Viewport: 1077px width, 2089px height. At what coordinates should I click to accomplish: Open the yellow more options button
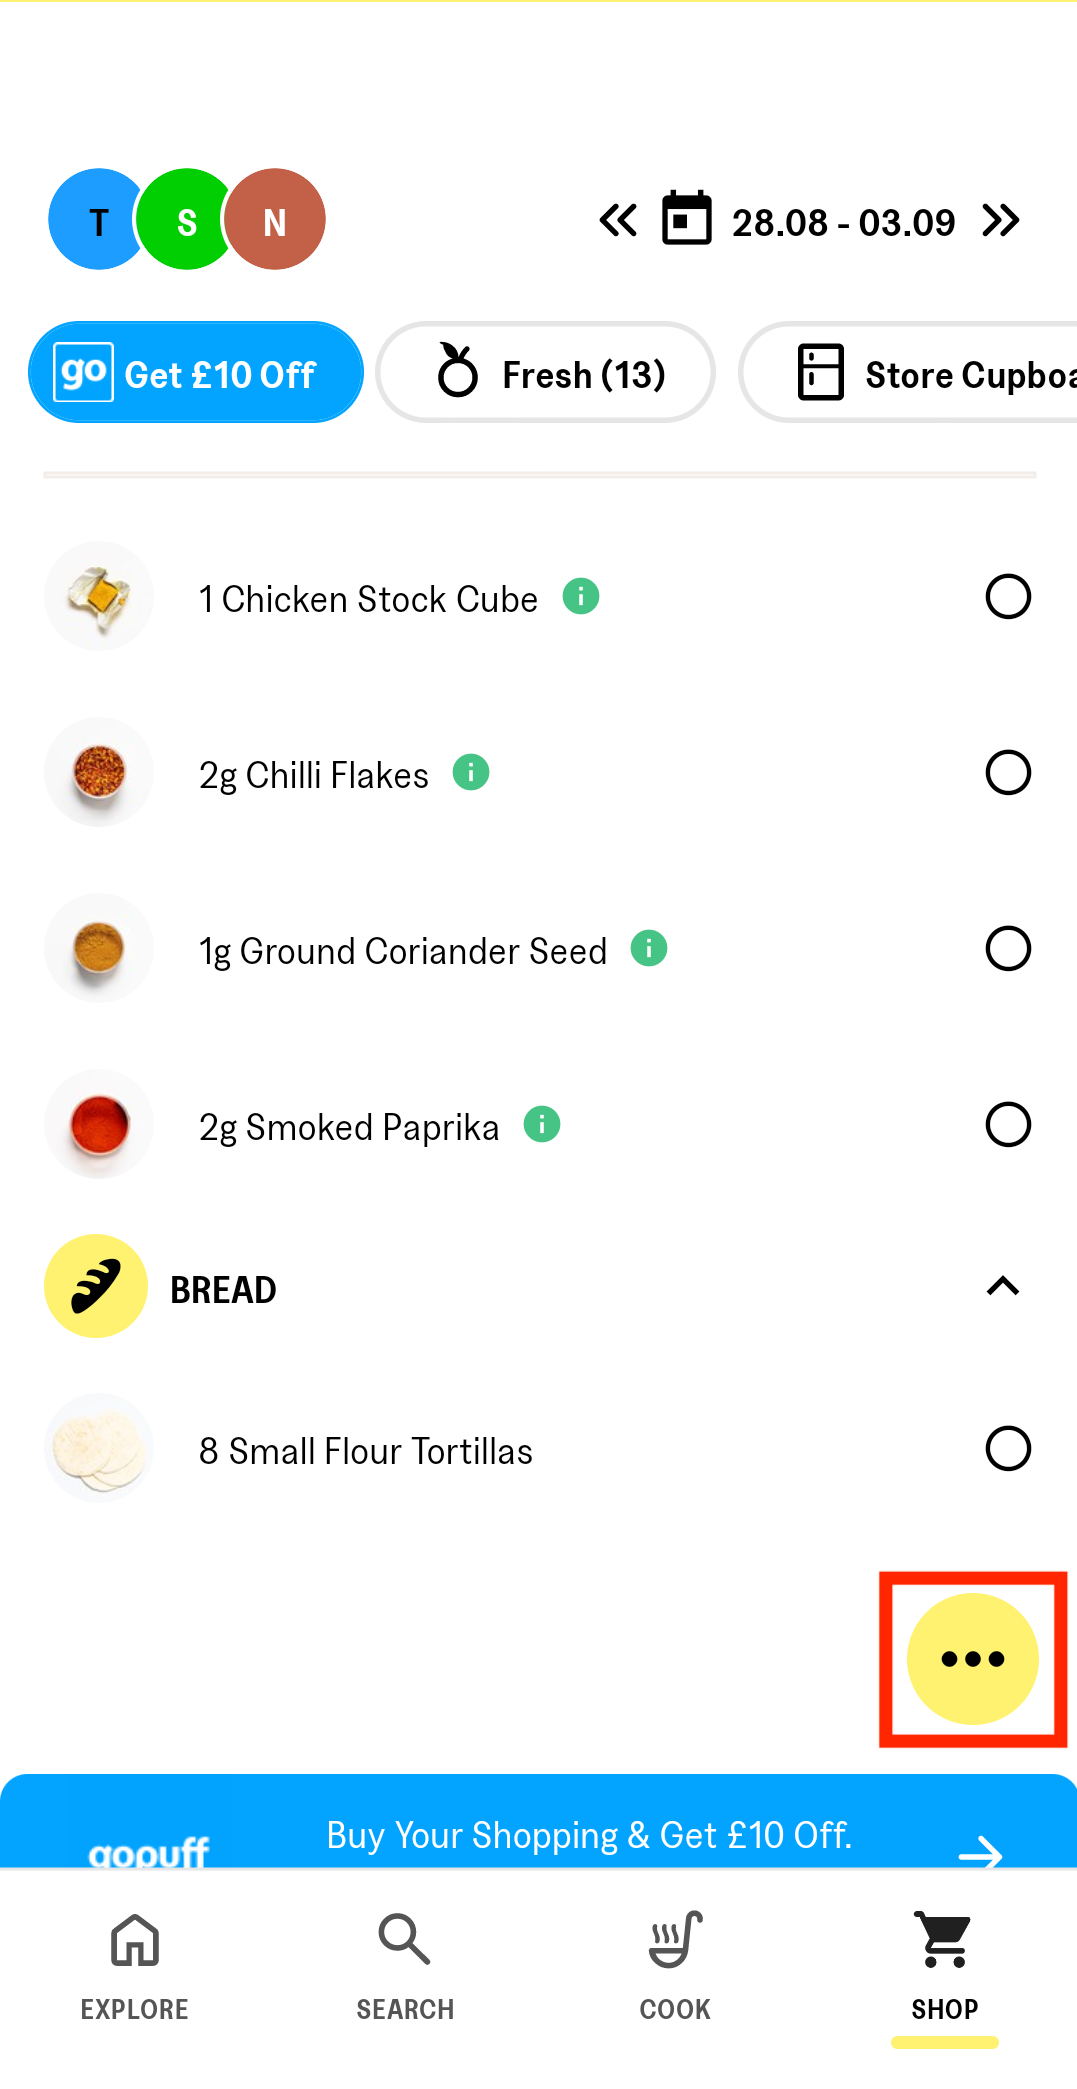pyautogui.click(x=972, y=1659)
